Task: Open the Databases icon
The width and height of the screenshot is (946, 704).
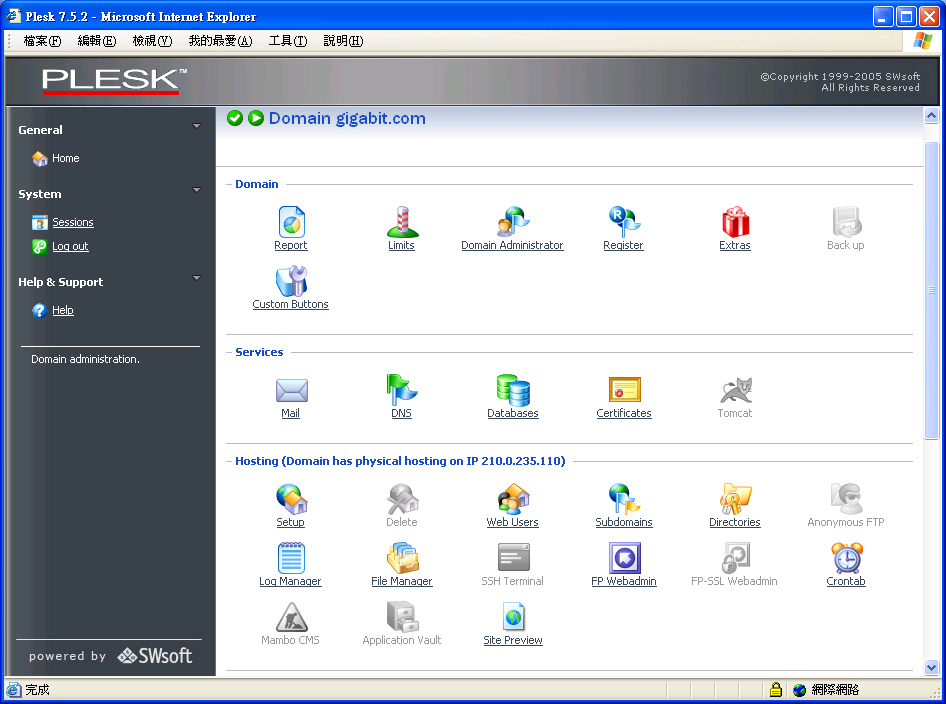Action: click(512, 390)
